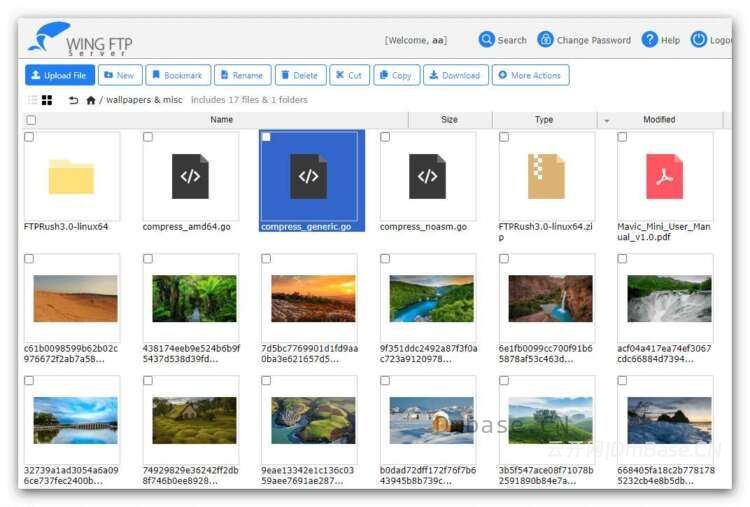Create a New item
750x507 pixels.
120,75
